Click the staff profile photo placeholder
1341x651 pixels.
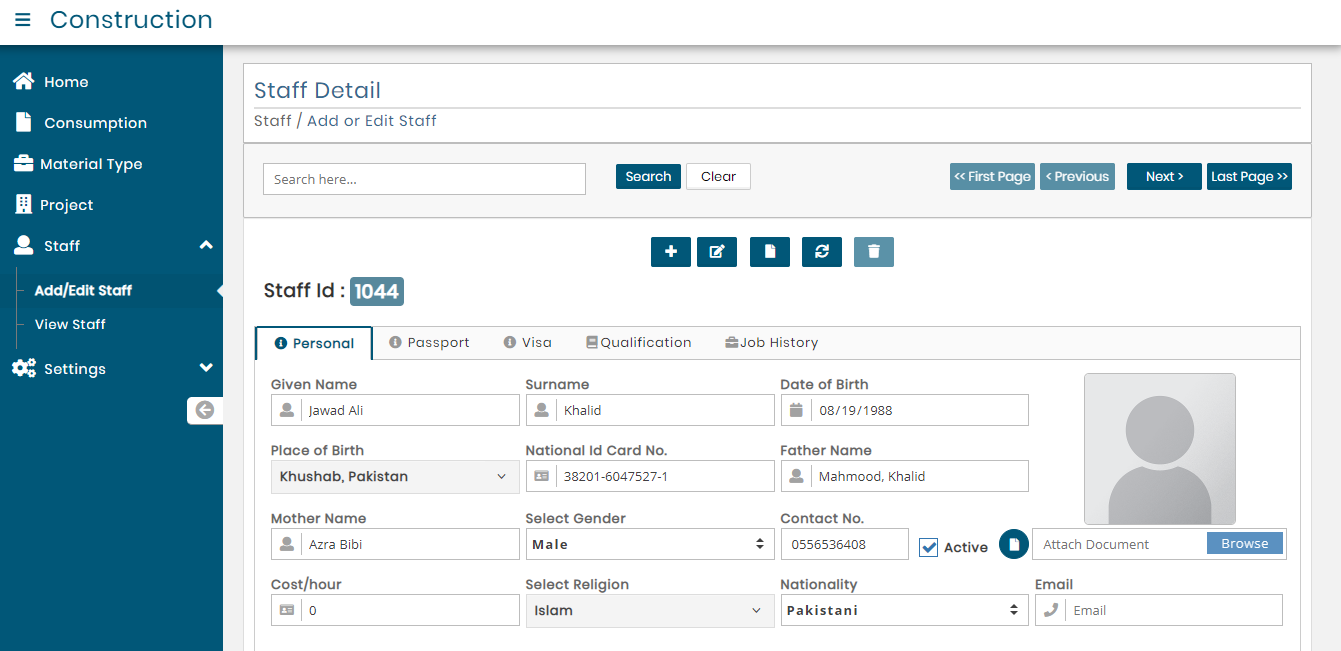click(1159, 449)
